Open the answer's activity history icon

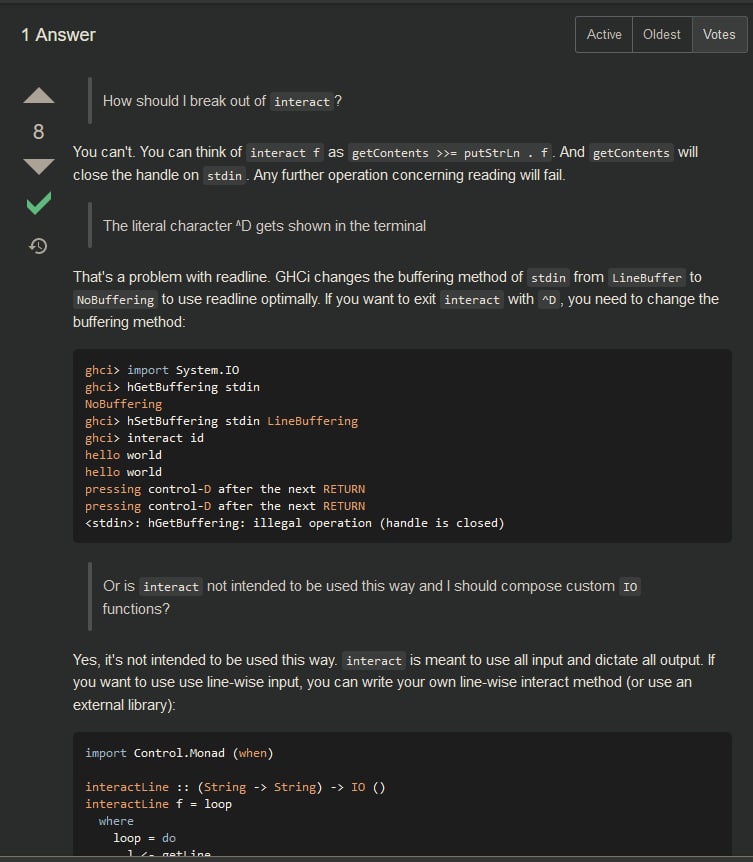(38, 245)
